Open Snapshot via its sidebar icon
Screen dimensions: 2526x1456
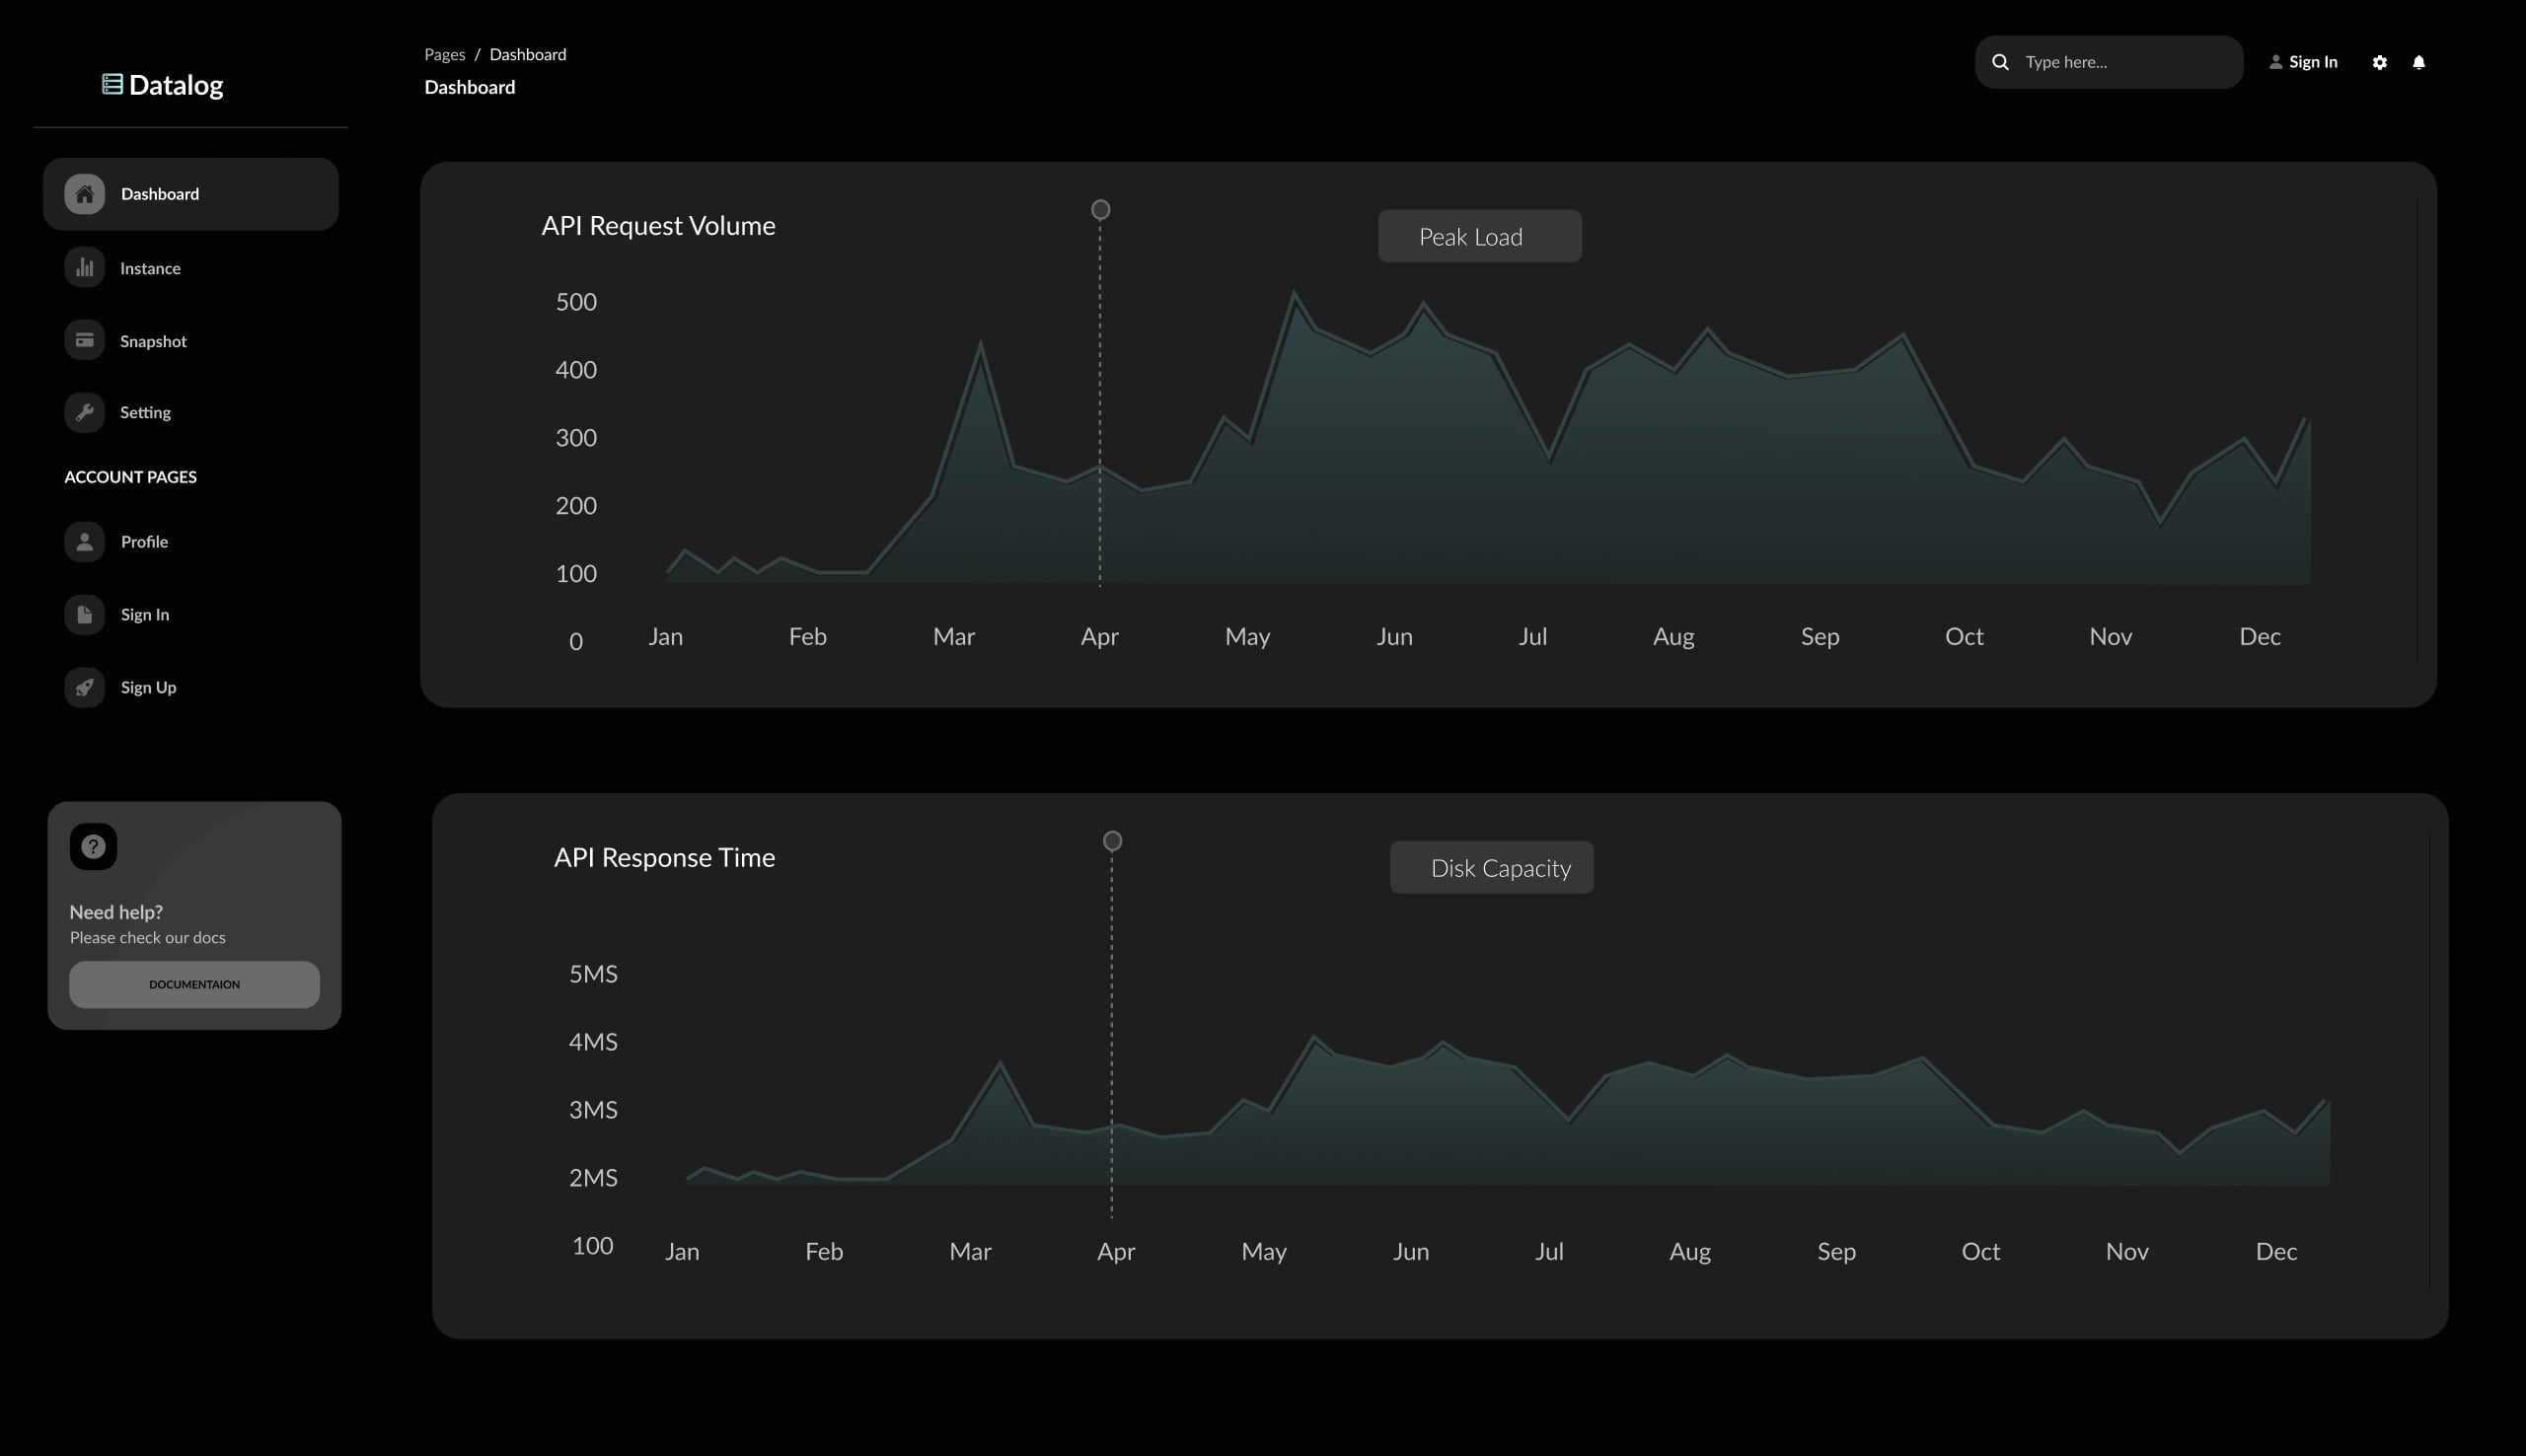[x=84, y=340]
